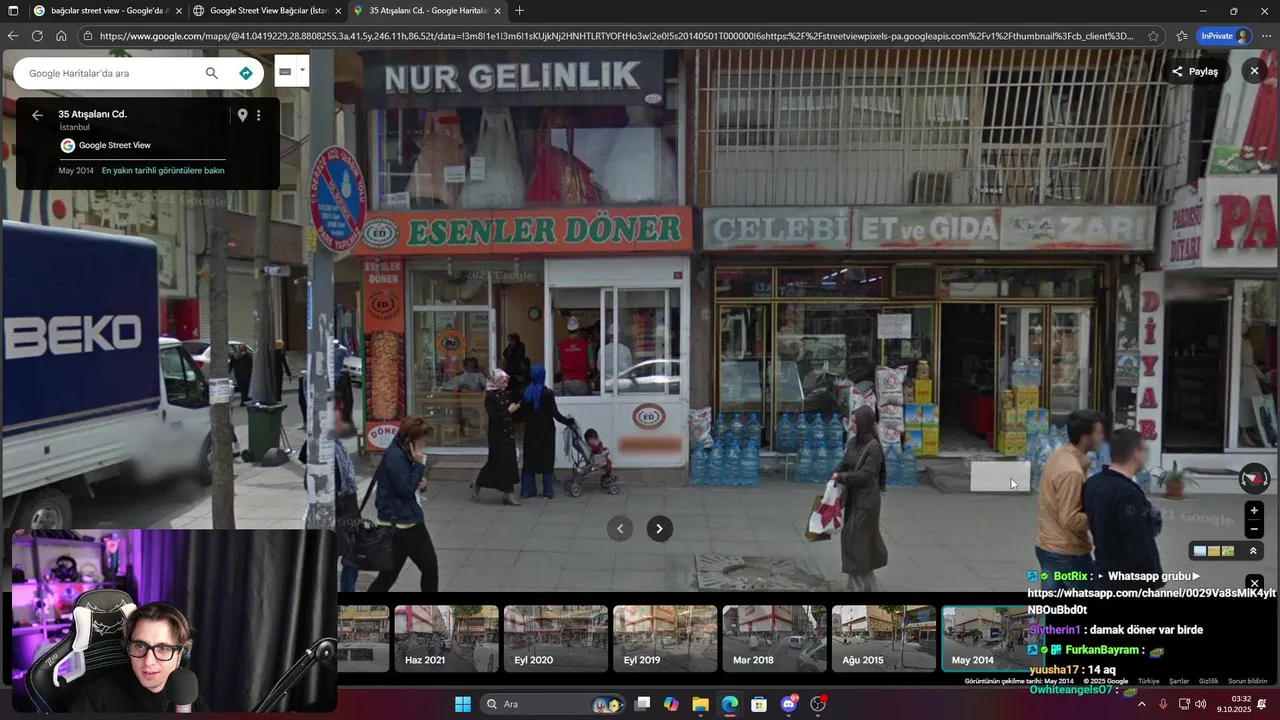Screen dimensions: 1280x720
Task: Open the Gizlilik footer link
Action: (x=1208, y=681)
